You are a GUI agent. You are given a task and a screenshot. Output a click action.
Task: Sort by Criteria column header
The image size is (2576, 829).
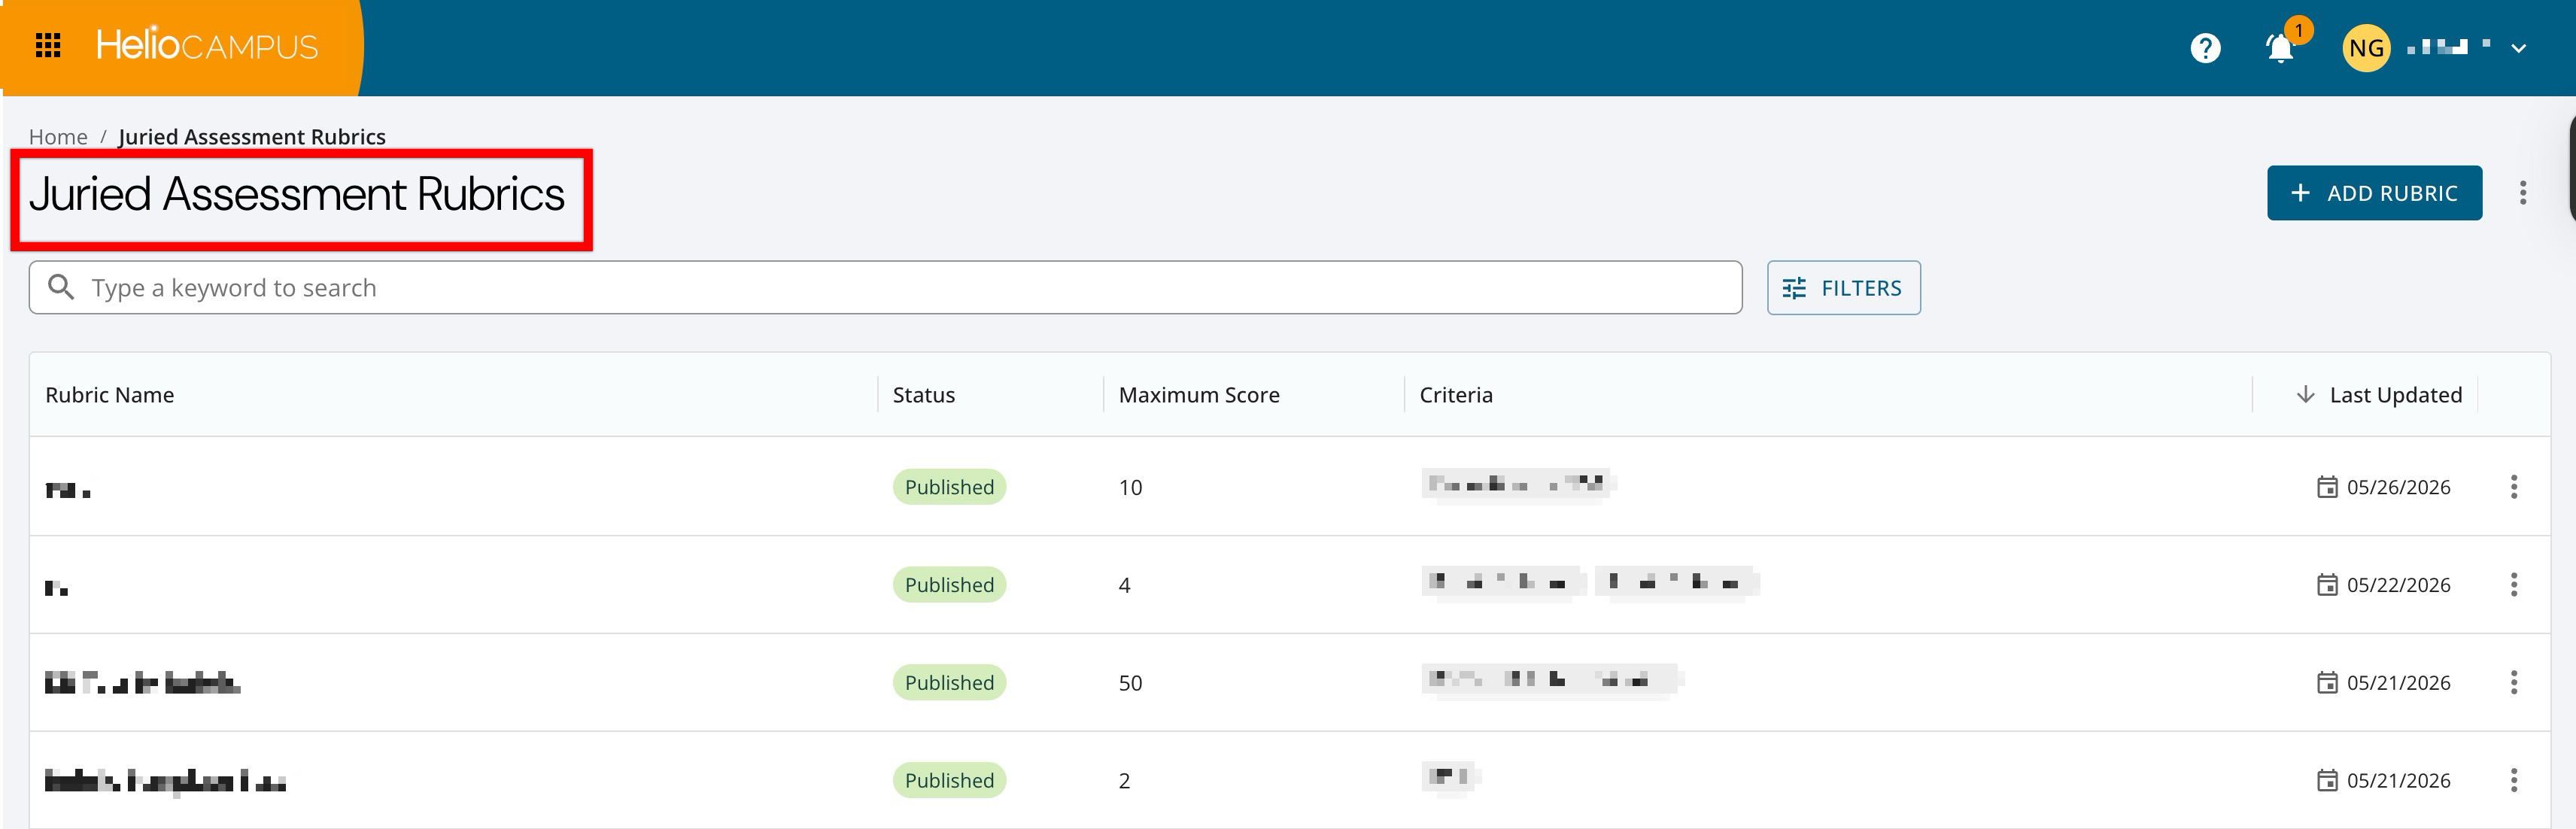(x=1456, y=395)
